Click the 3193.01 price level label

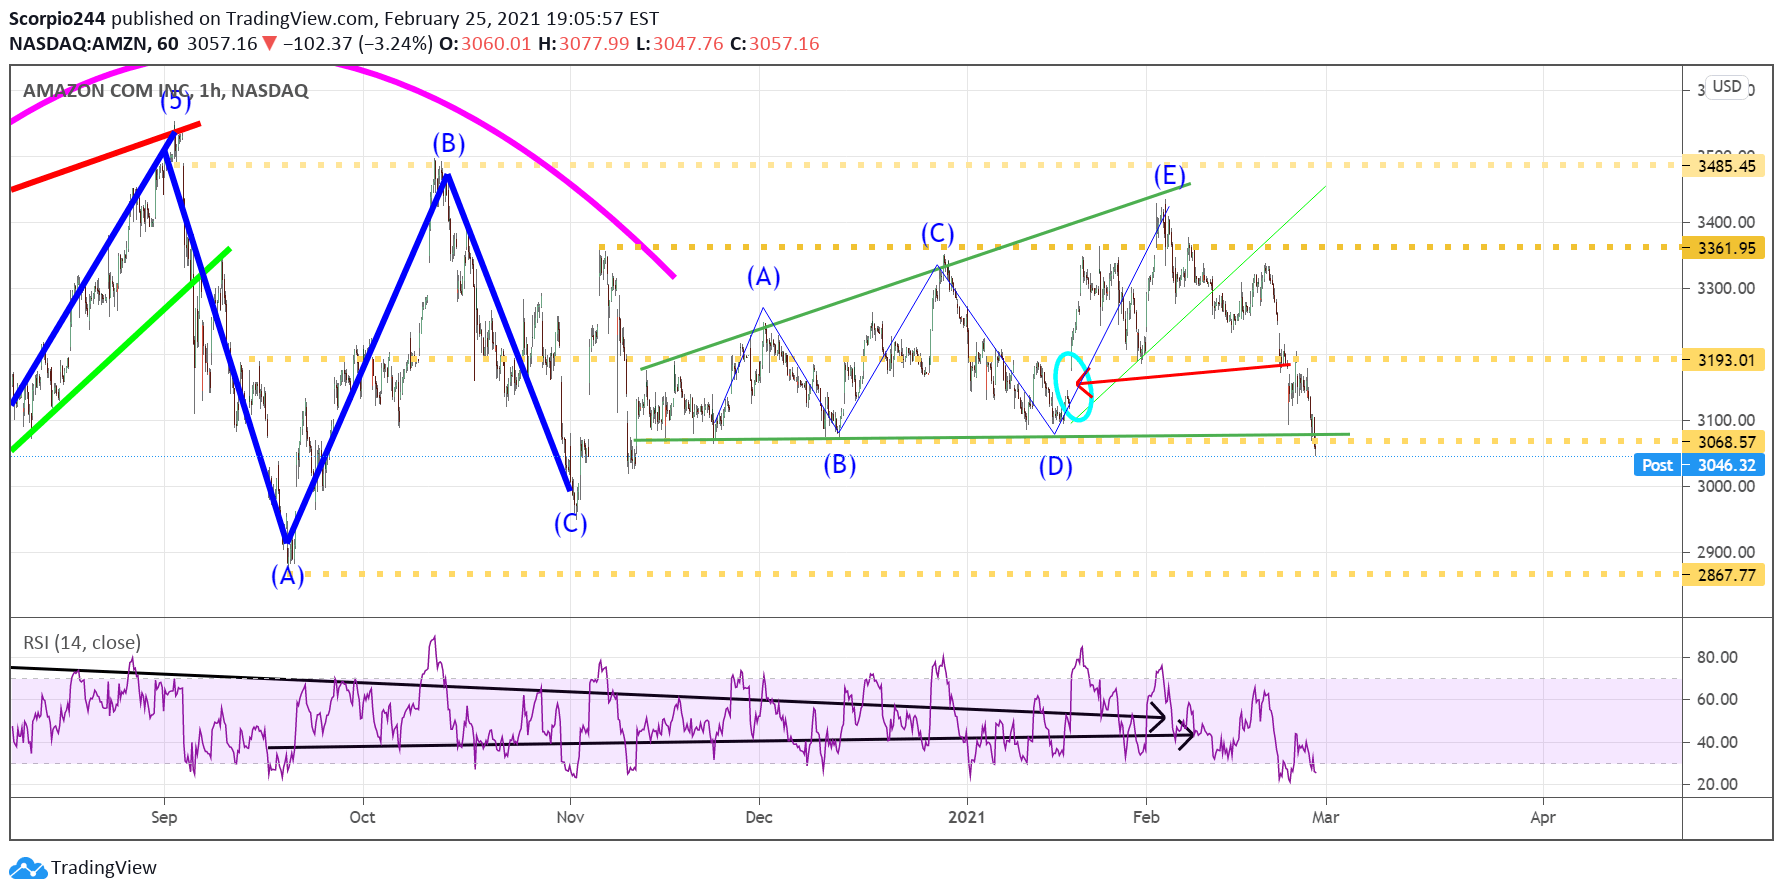[1725, 360]
